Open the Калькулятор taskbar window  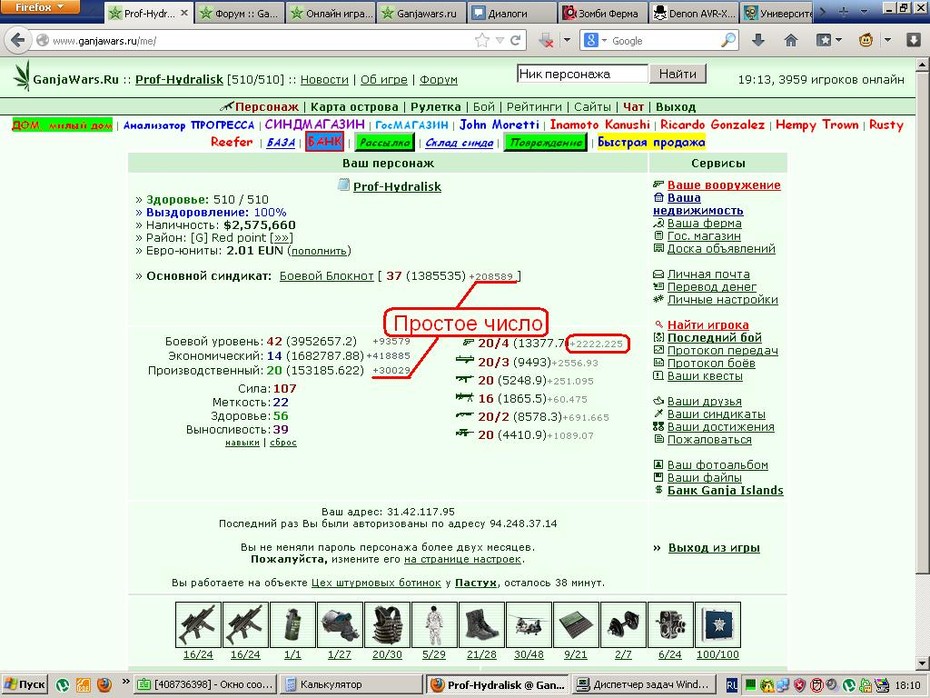[x=352, y=685]
